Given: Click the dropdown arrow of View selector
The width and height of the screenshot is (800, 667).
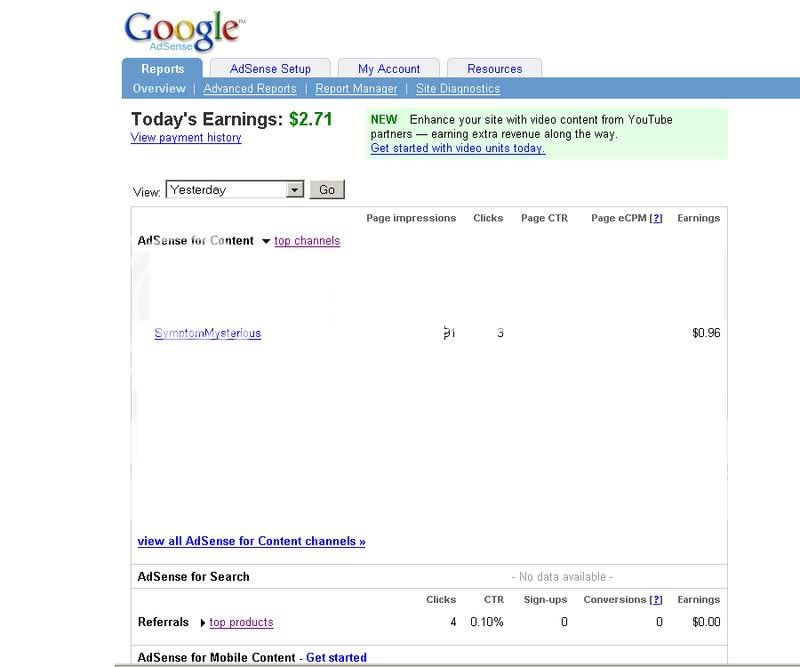Looking at the screenshot, I should click(294, 190).
